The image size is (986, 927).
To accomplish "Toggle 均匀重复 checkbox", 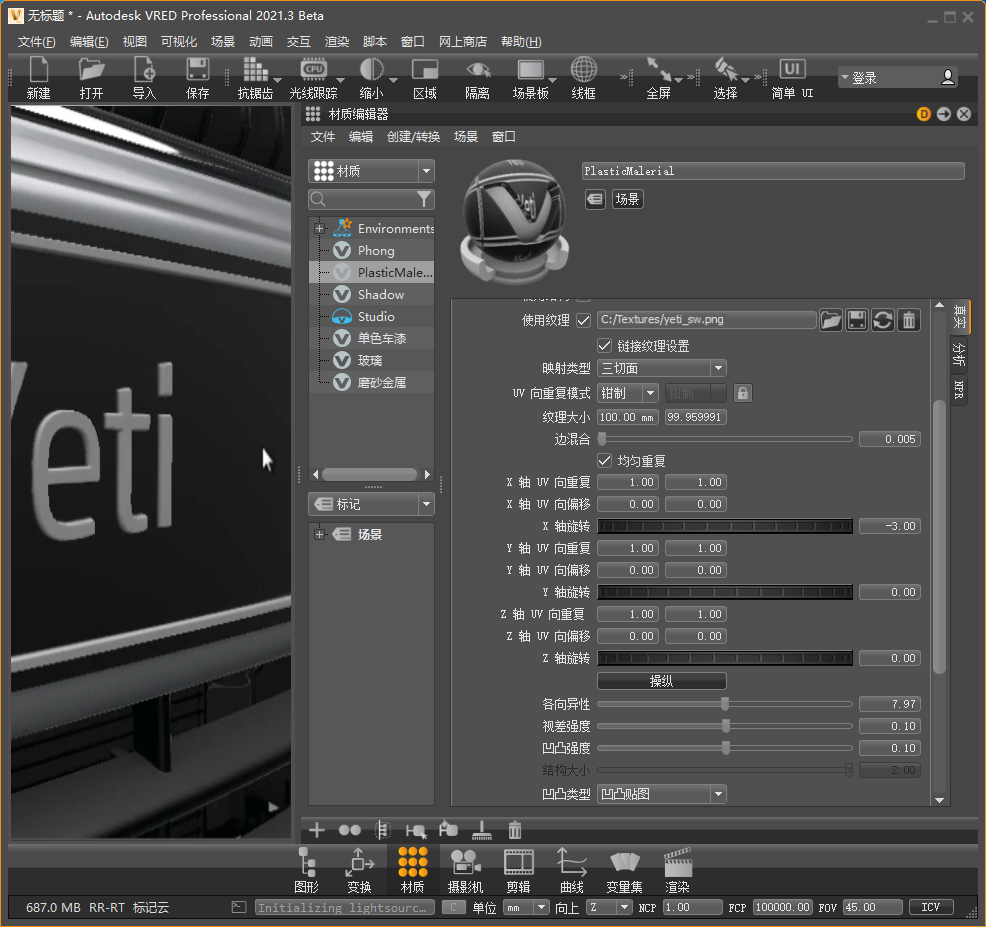I will pyautogui.click(x=604, y=461).
